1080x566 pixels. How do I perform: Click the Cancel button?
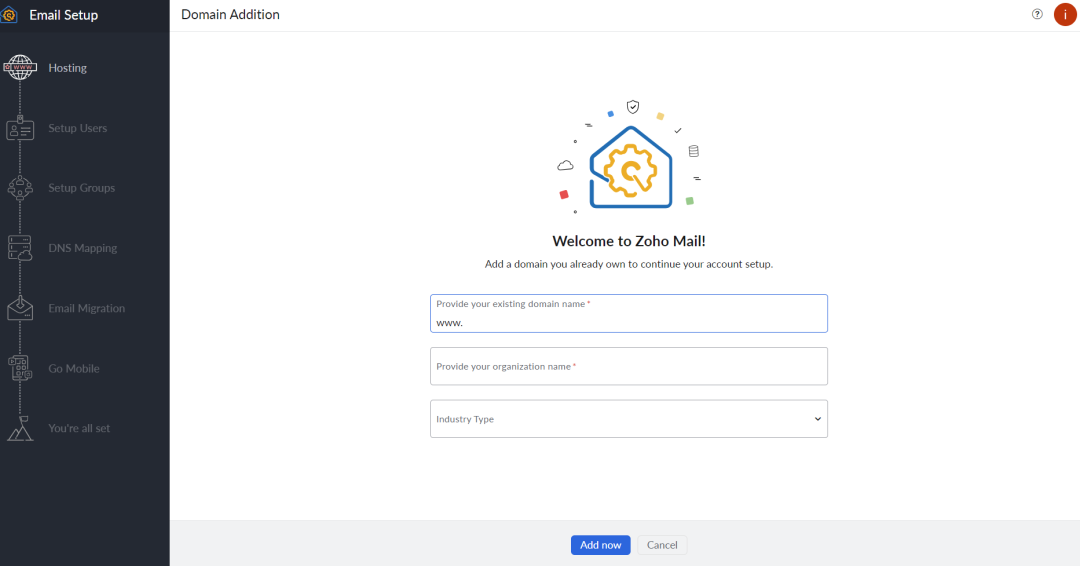662,545
